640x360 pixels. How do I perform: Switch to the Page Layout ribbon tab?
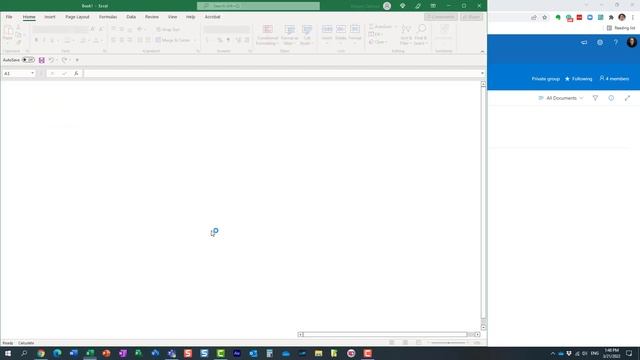coord(77,17)
